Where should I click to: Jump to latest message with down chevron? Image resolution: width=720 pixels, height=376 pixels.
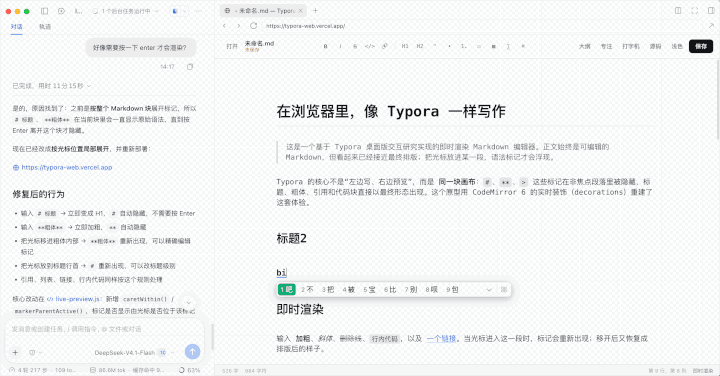coord(188,303)
